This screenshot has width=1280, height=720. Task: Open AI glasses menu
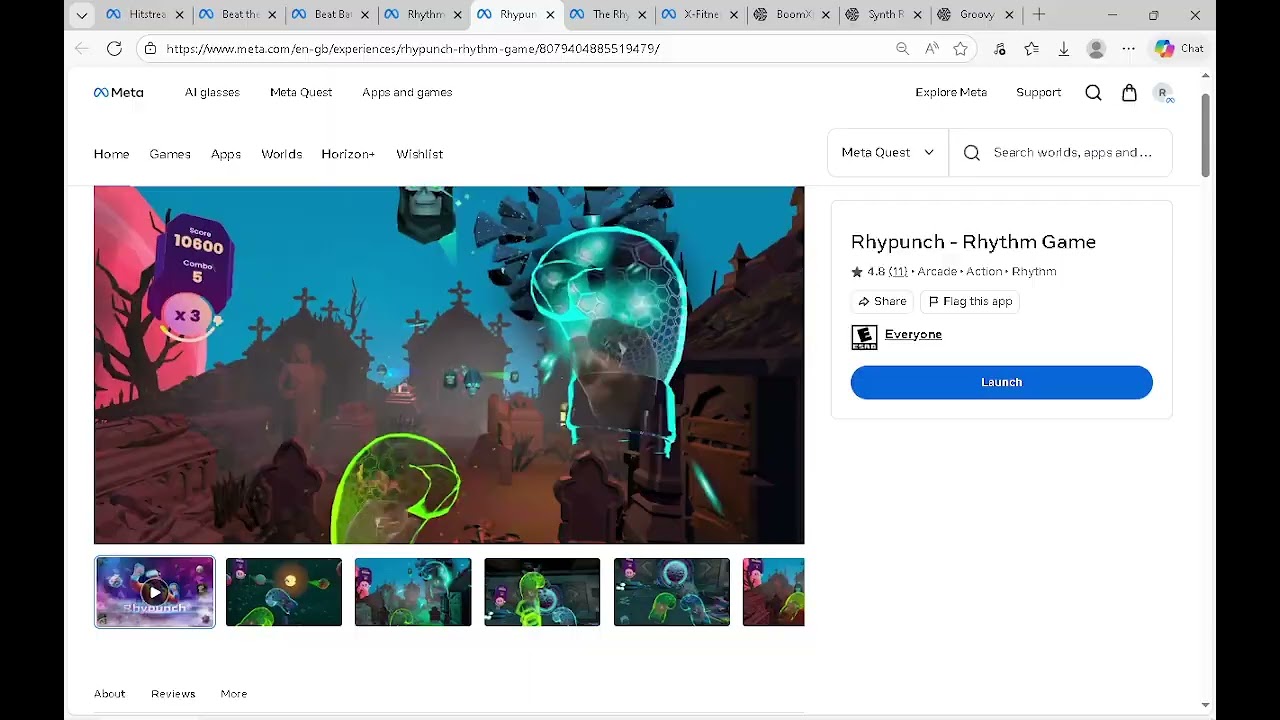click(x=212, y=92)
